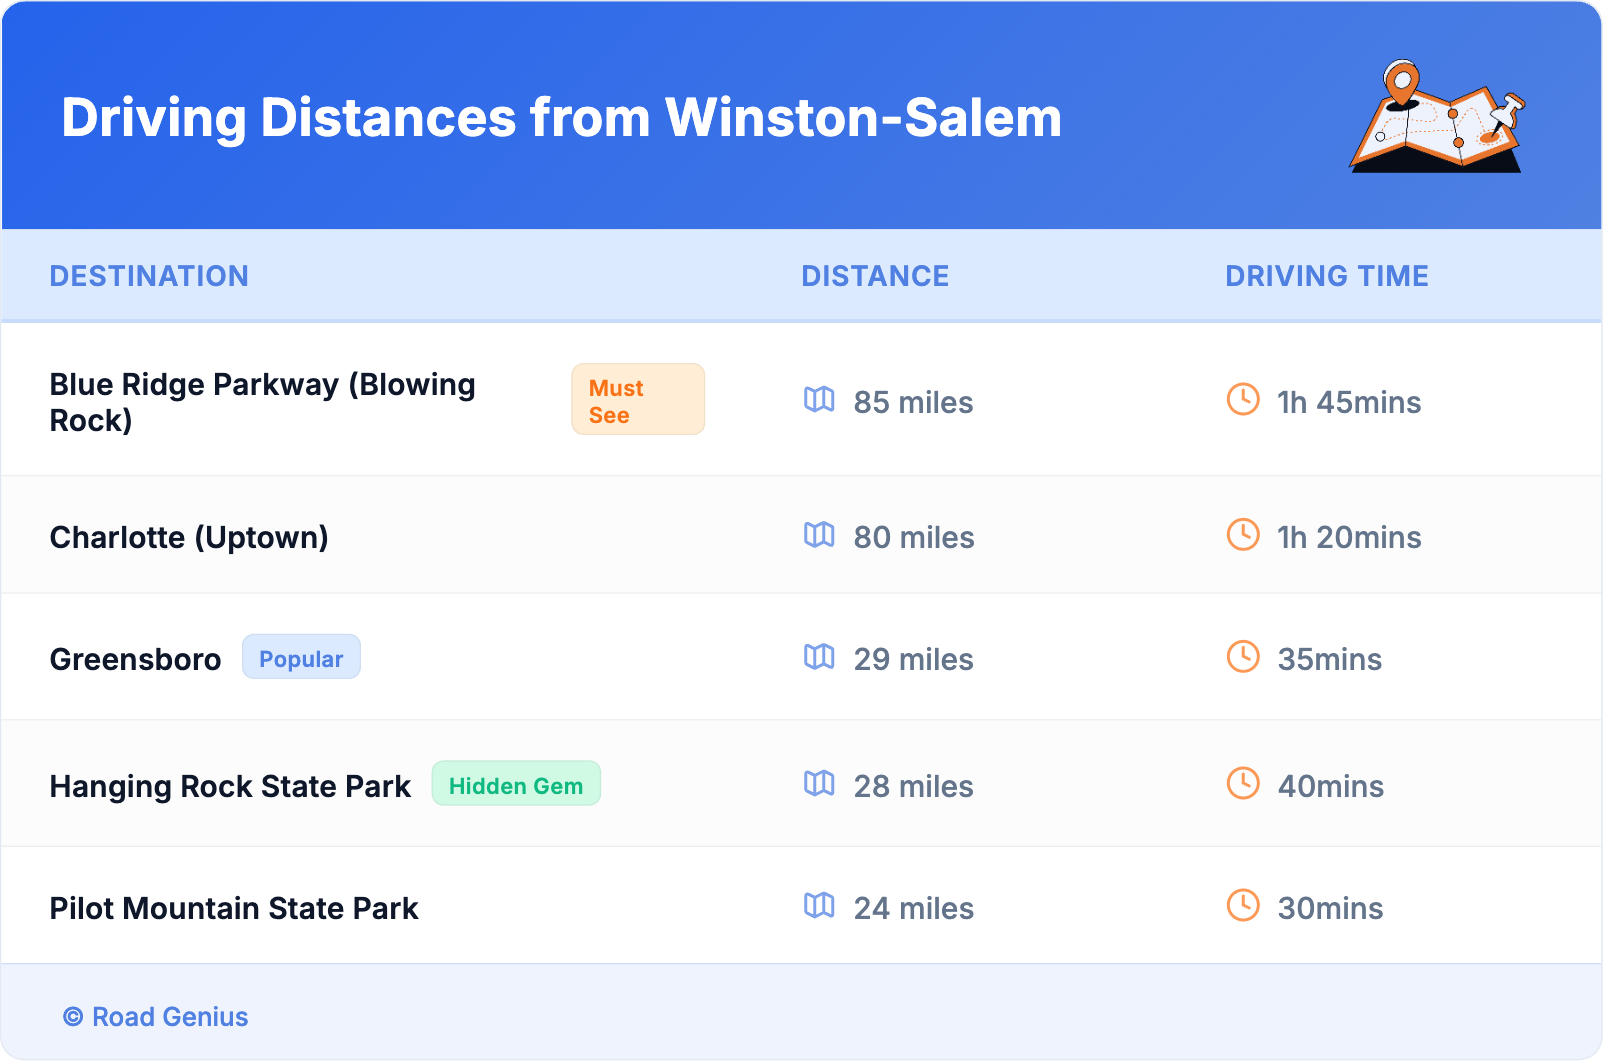Image resolution: width=1604 pixels, height=1062 pixels.
Task: Click the map icon next to 80 miles
Action: (x=819, y=535)
